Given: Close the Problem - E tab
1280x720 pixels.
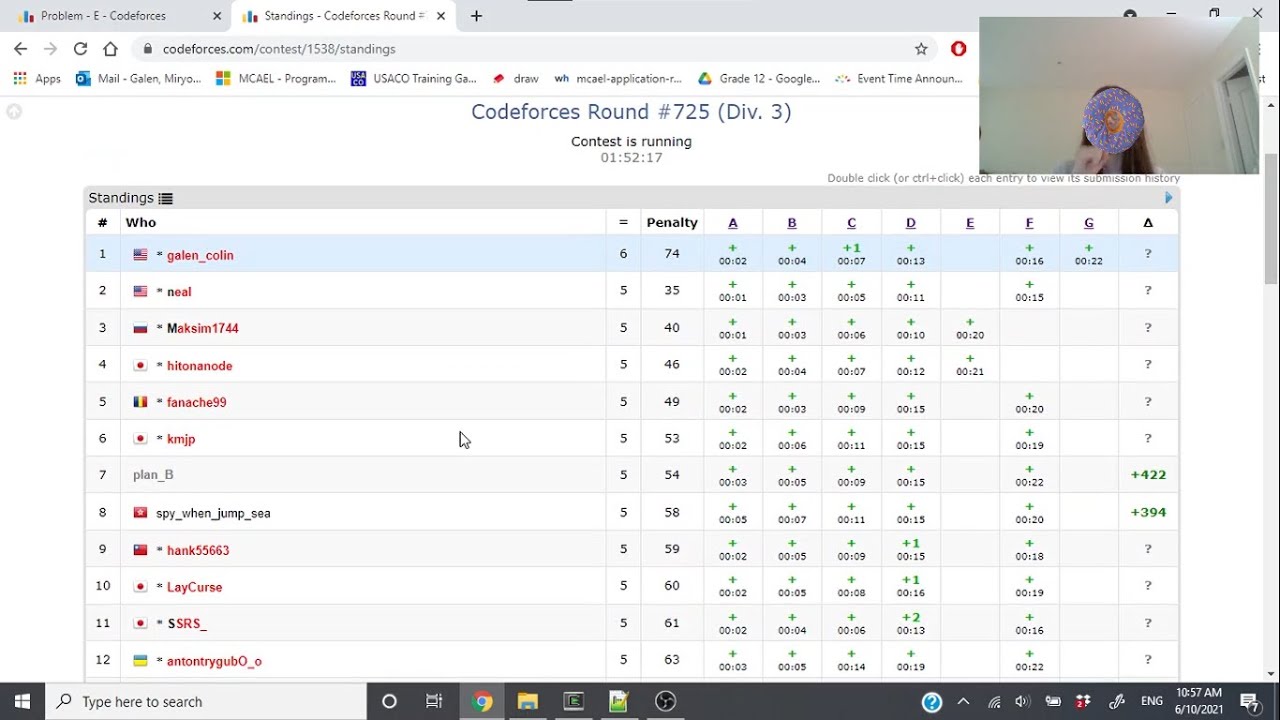Looking at the screenshot, I should (215, 16).
